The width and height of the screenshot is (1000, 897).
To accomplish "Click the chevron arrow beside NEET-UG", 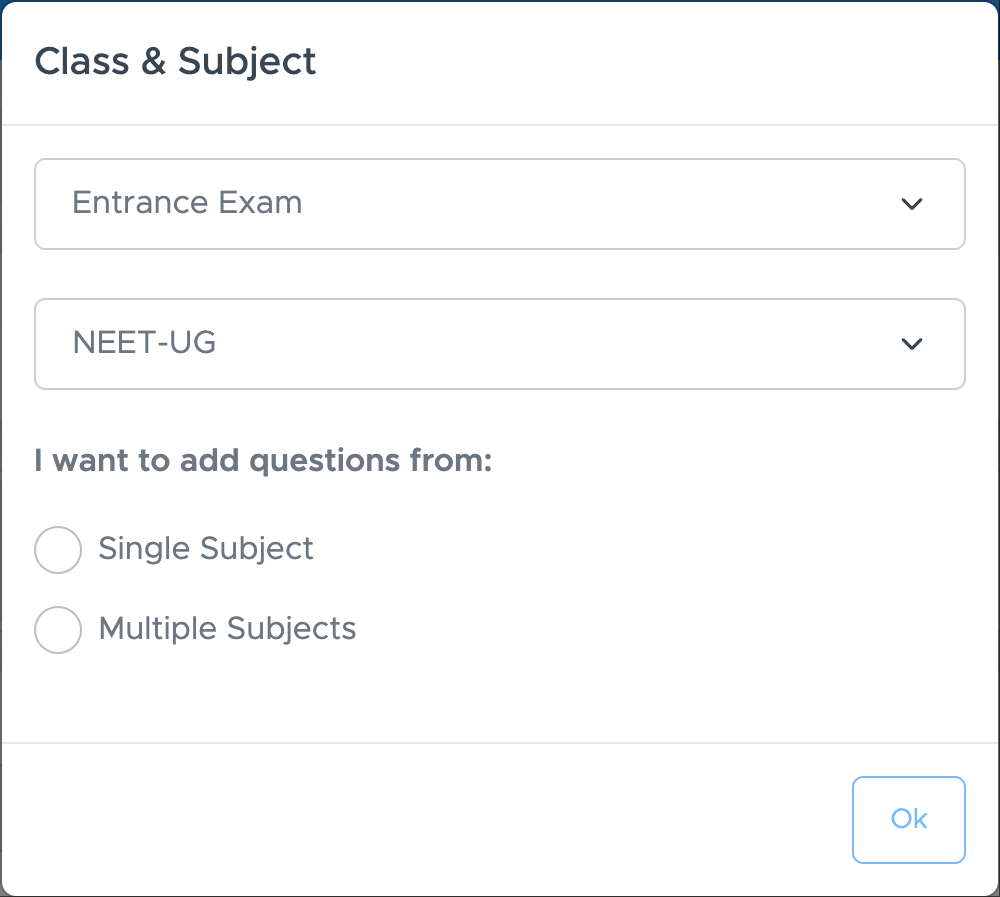I will 911,344.
